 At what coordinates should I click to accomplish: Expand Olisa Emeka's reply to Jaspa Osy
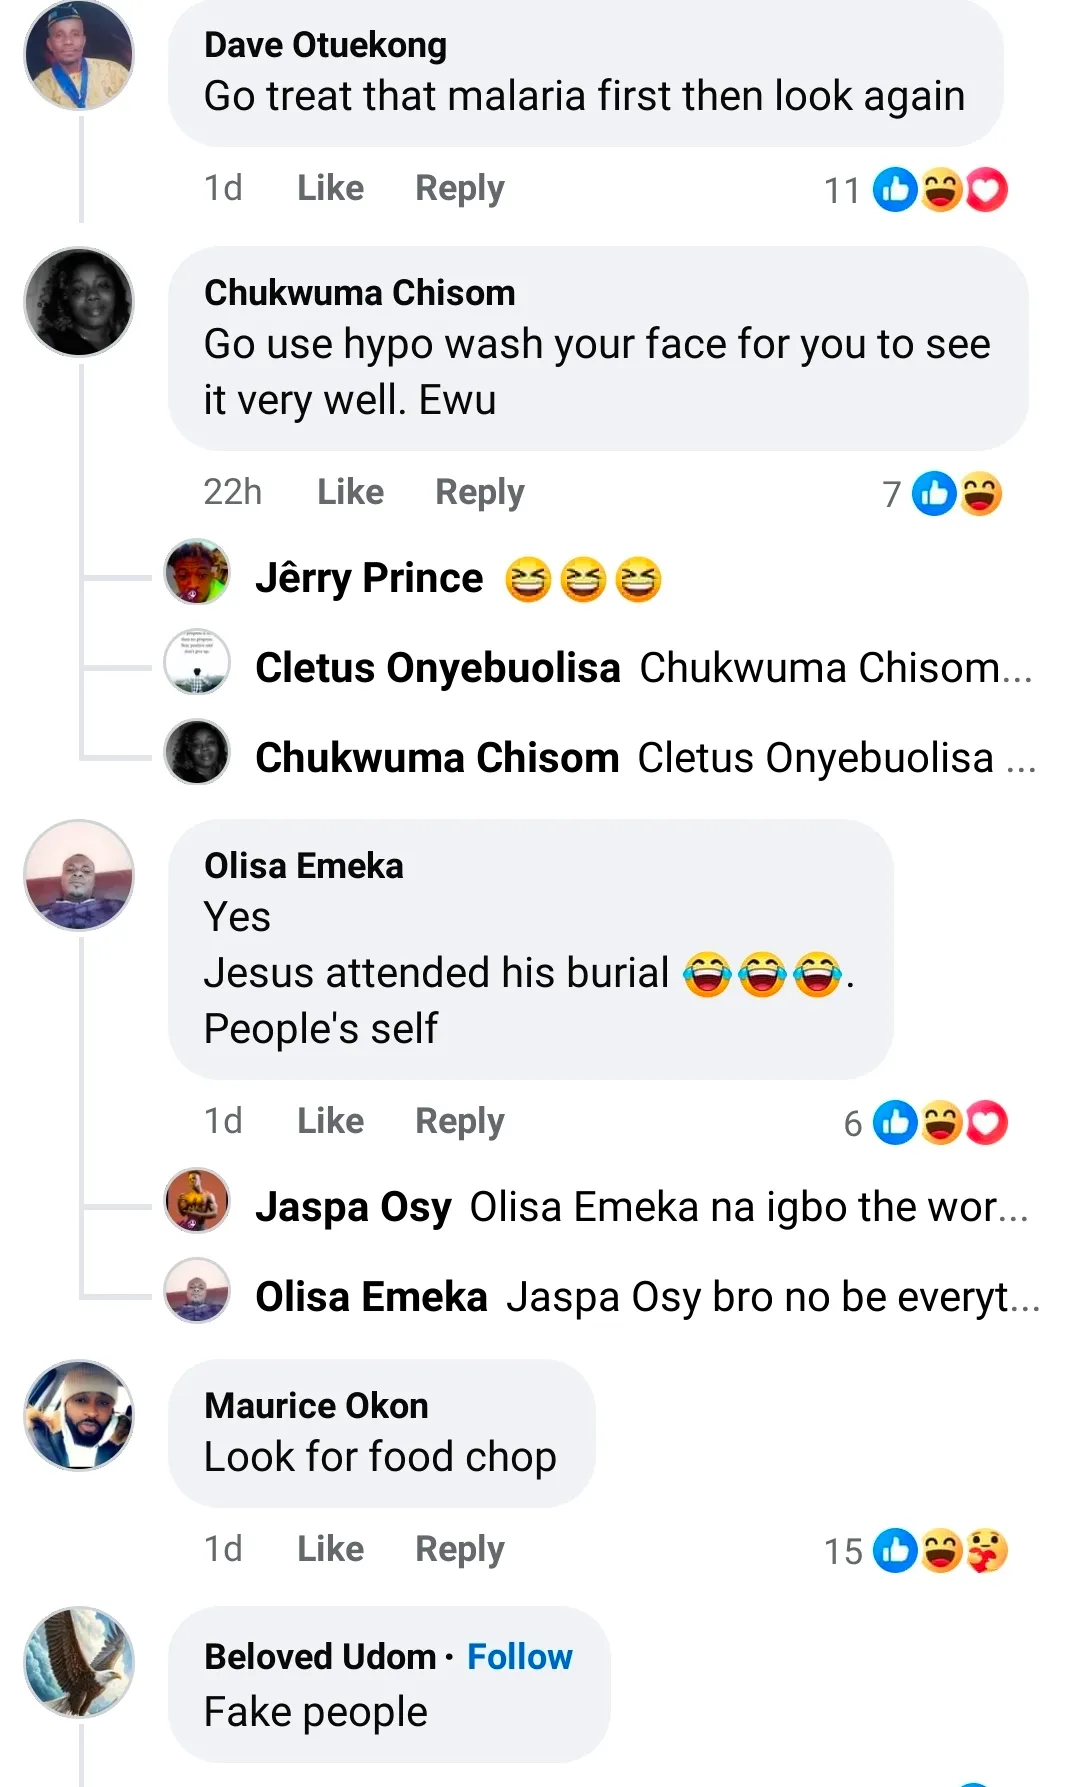772,1297
